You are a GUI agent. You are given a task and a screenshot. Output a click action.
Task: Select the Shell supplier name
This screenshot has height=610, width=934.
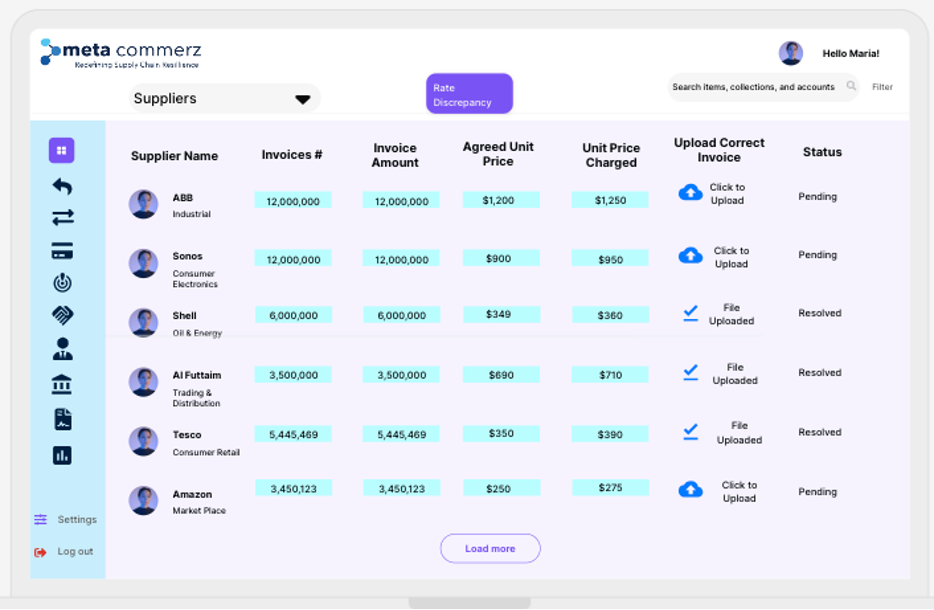185,316
